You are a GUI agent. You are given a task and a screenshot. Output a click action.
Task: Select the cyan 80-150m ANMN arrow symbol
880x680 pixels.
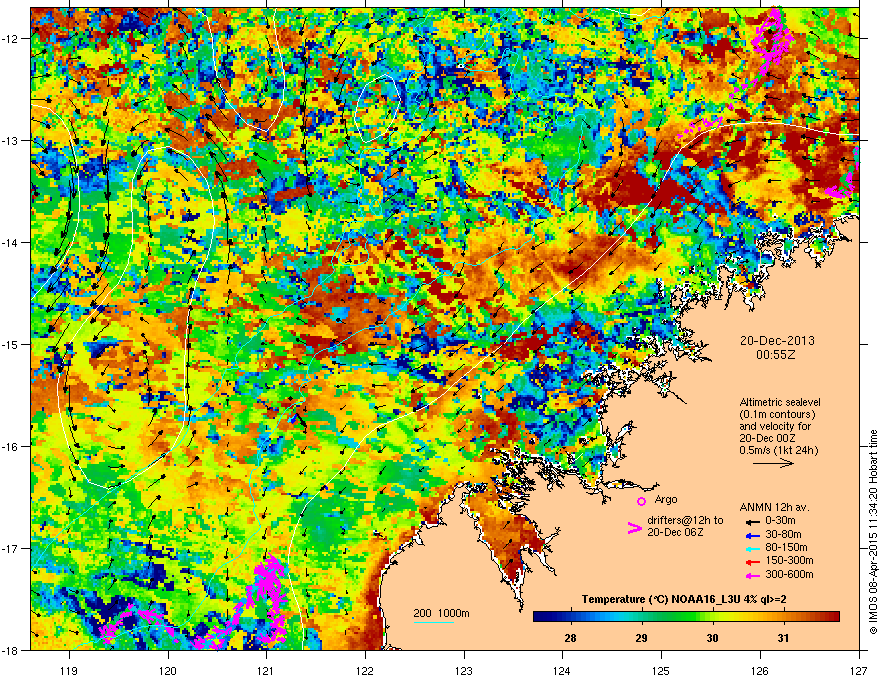[x=752, y=548]
